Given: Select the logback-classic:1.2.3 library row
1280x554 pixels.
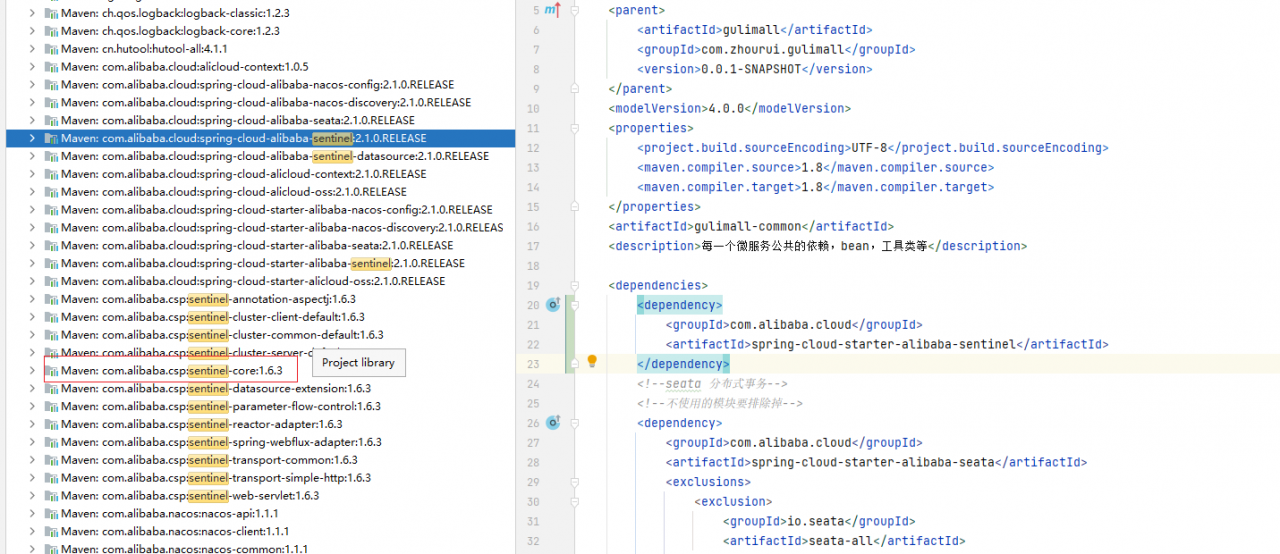Looking at the screenshot, I should tap(260, 13).
